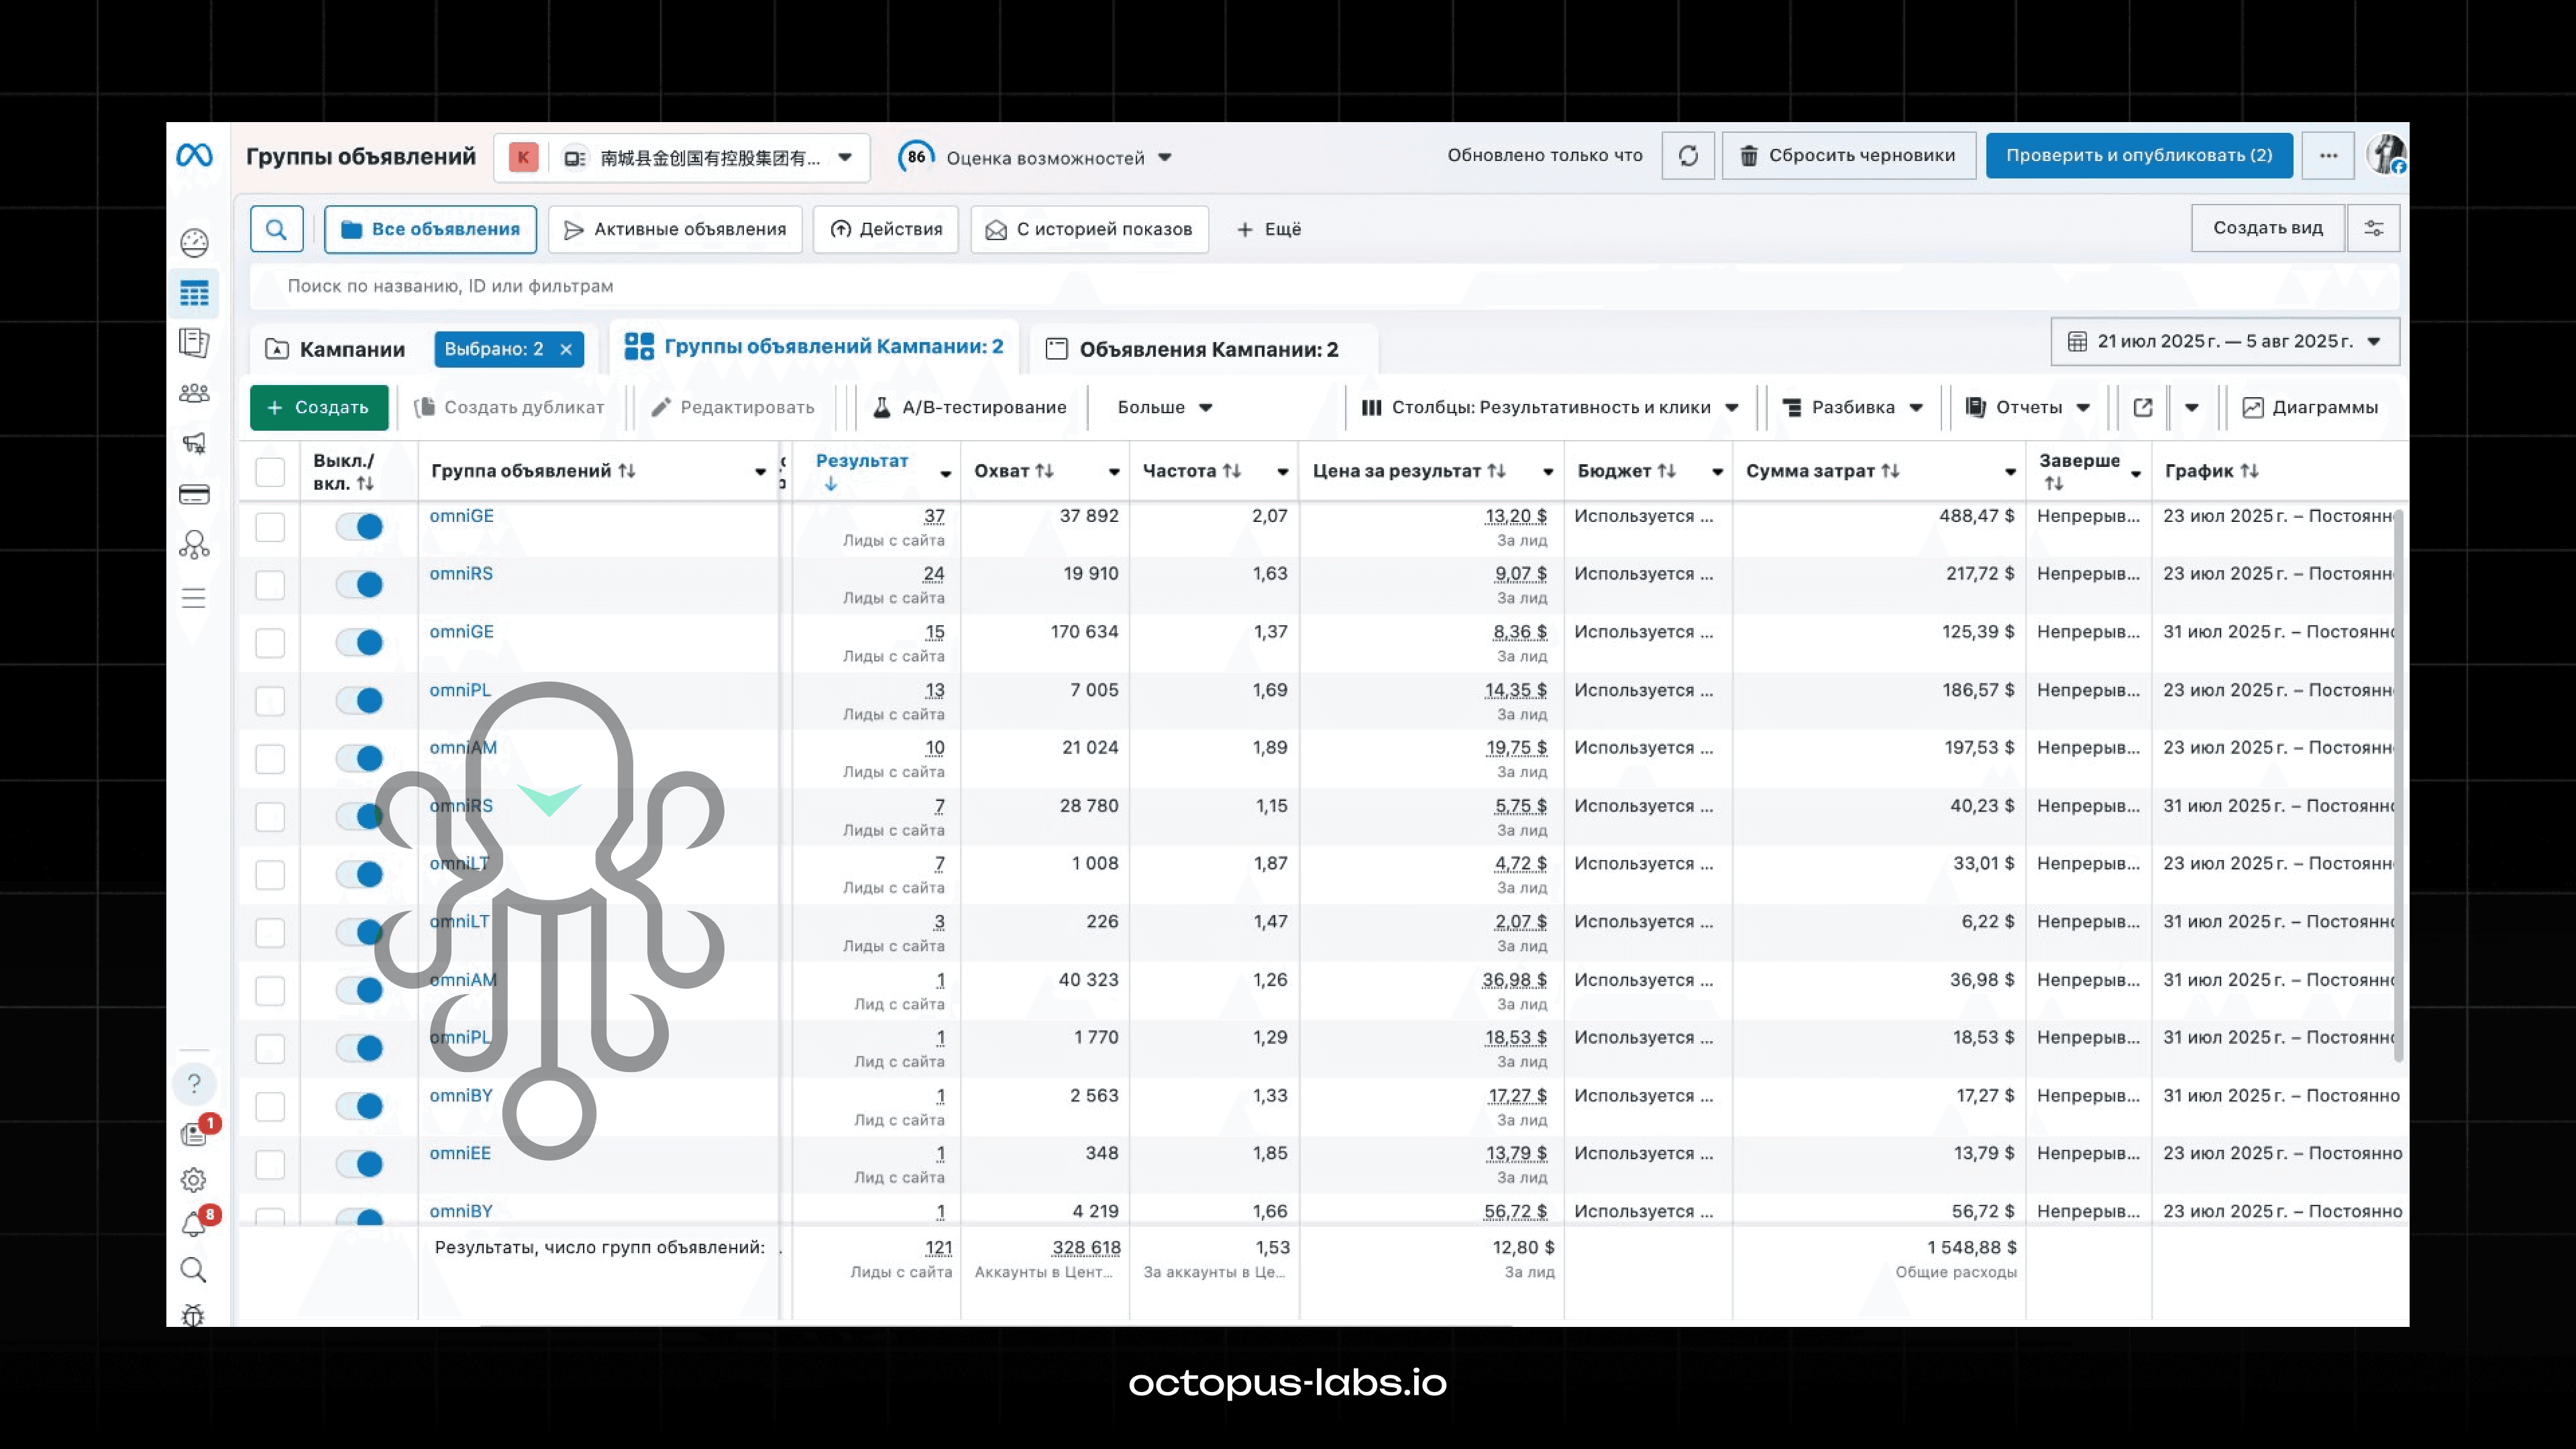
Task: Check the select-all header checkbox
Action: click(270, 471)
